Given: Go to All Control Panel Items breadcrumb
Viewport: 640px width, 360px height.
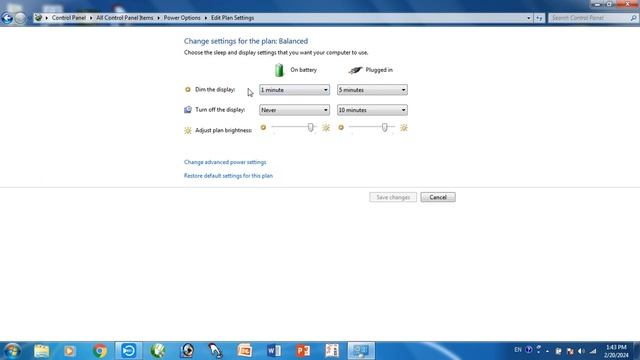Looking at the screenshot, I should click(124, 18).
